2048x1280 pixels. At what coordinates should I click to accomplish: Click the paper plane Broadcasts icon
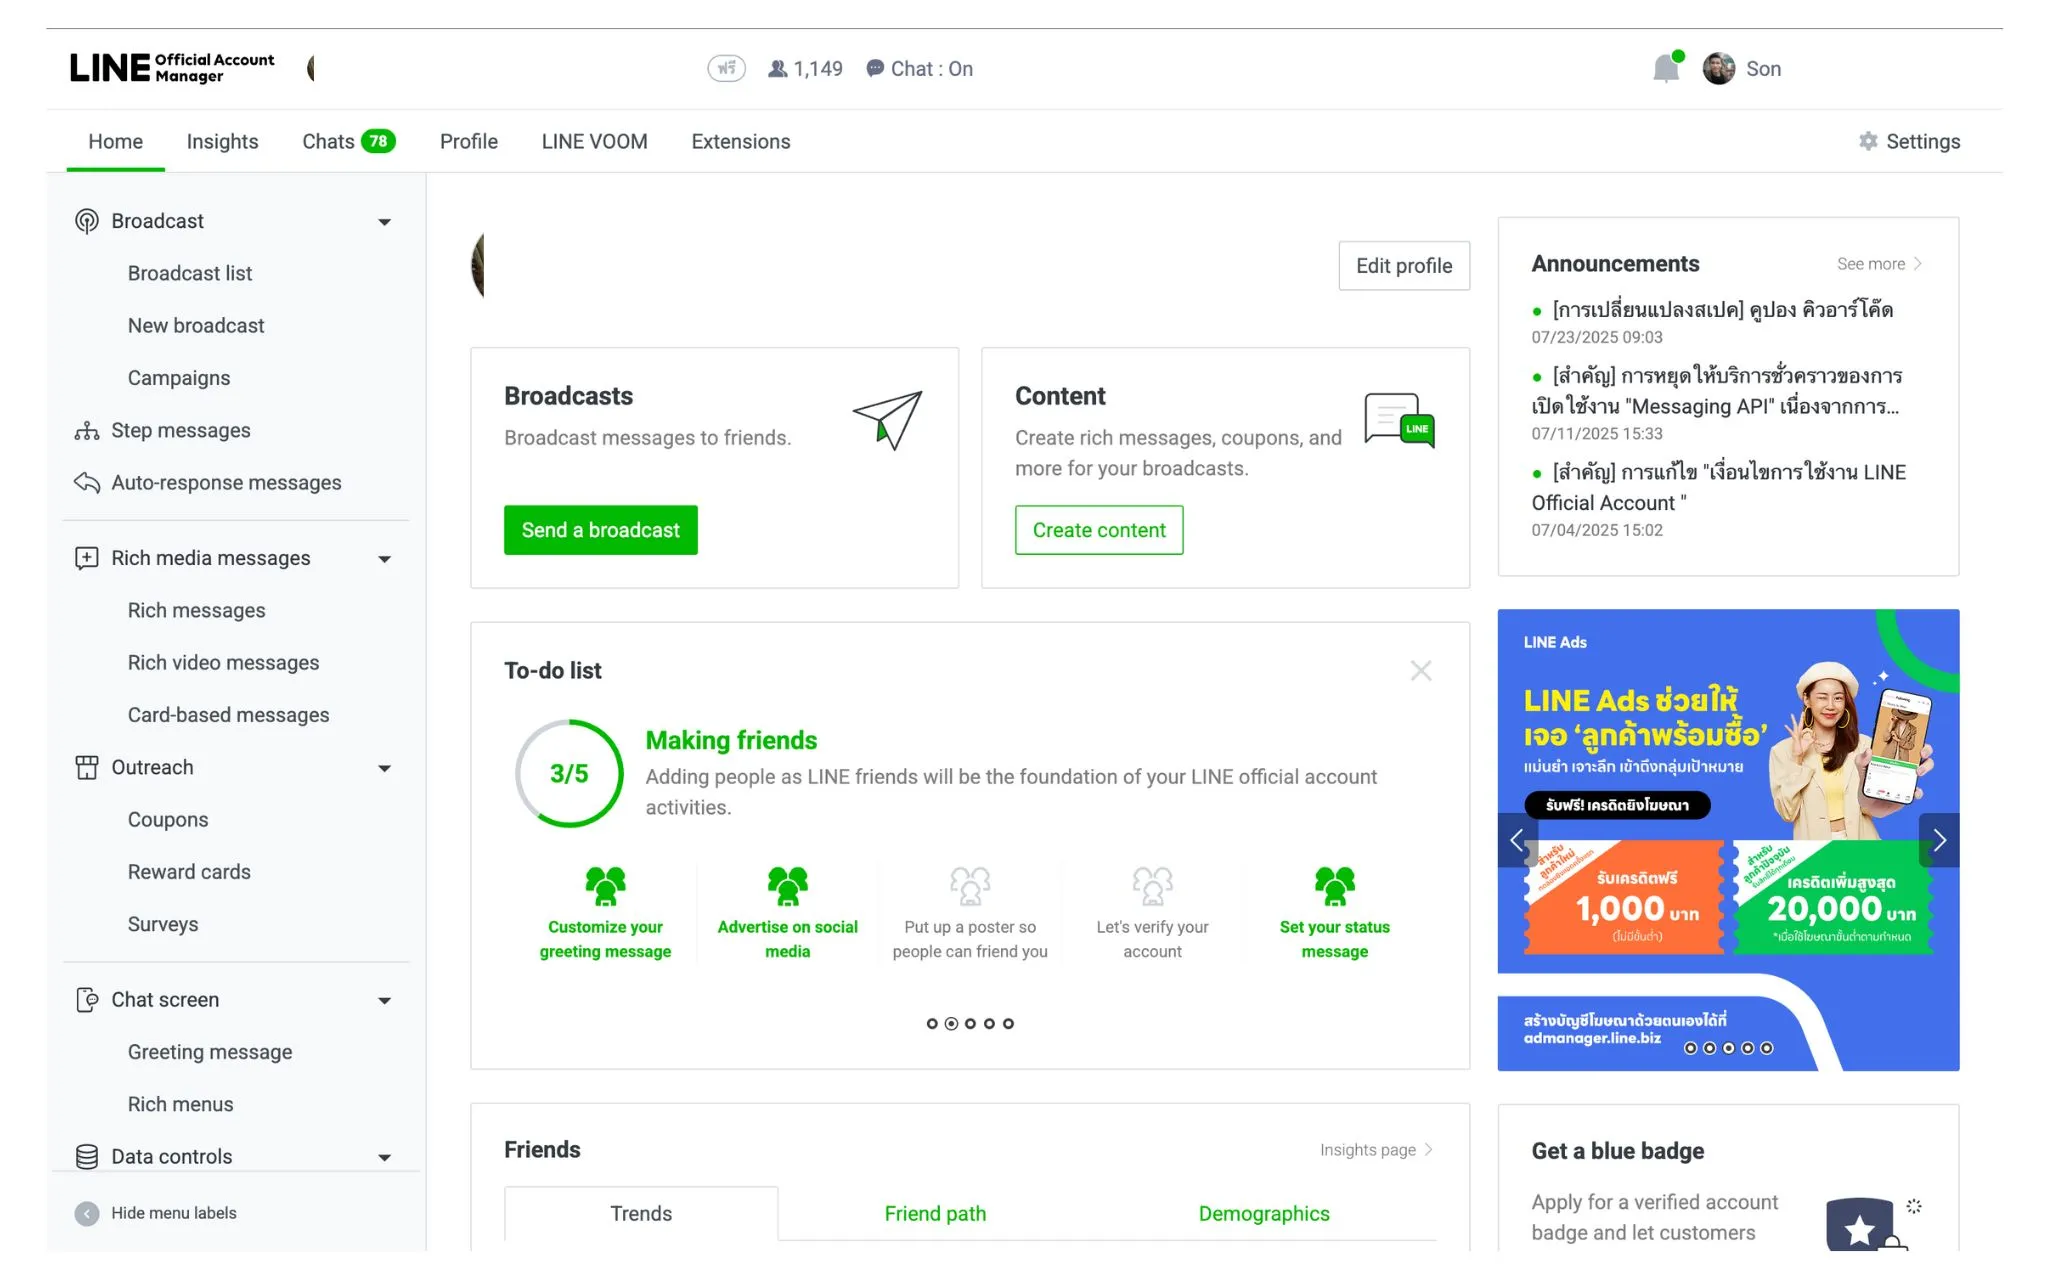point(887,420)
